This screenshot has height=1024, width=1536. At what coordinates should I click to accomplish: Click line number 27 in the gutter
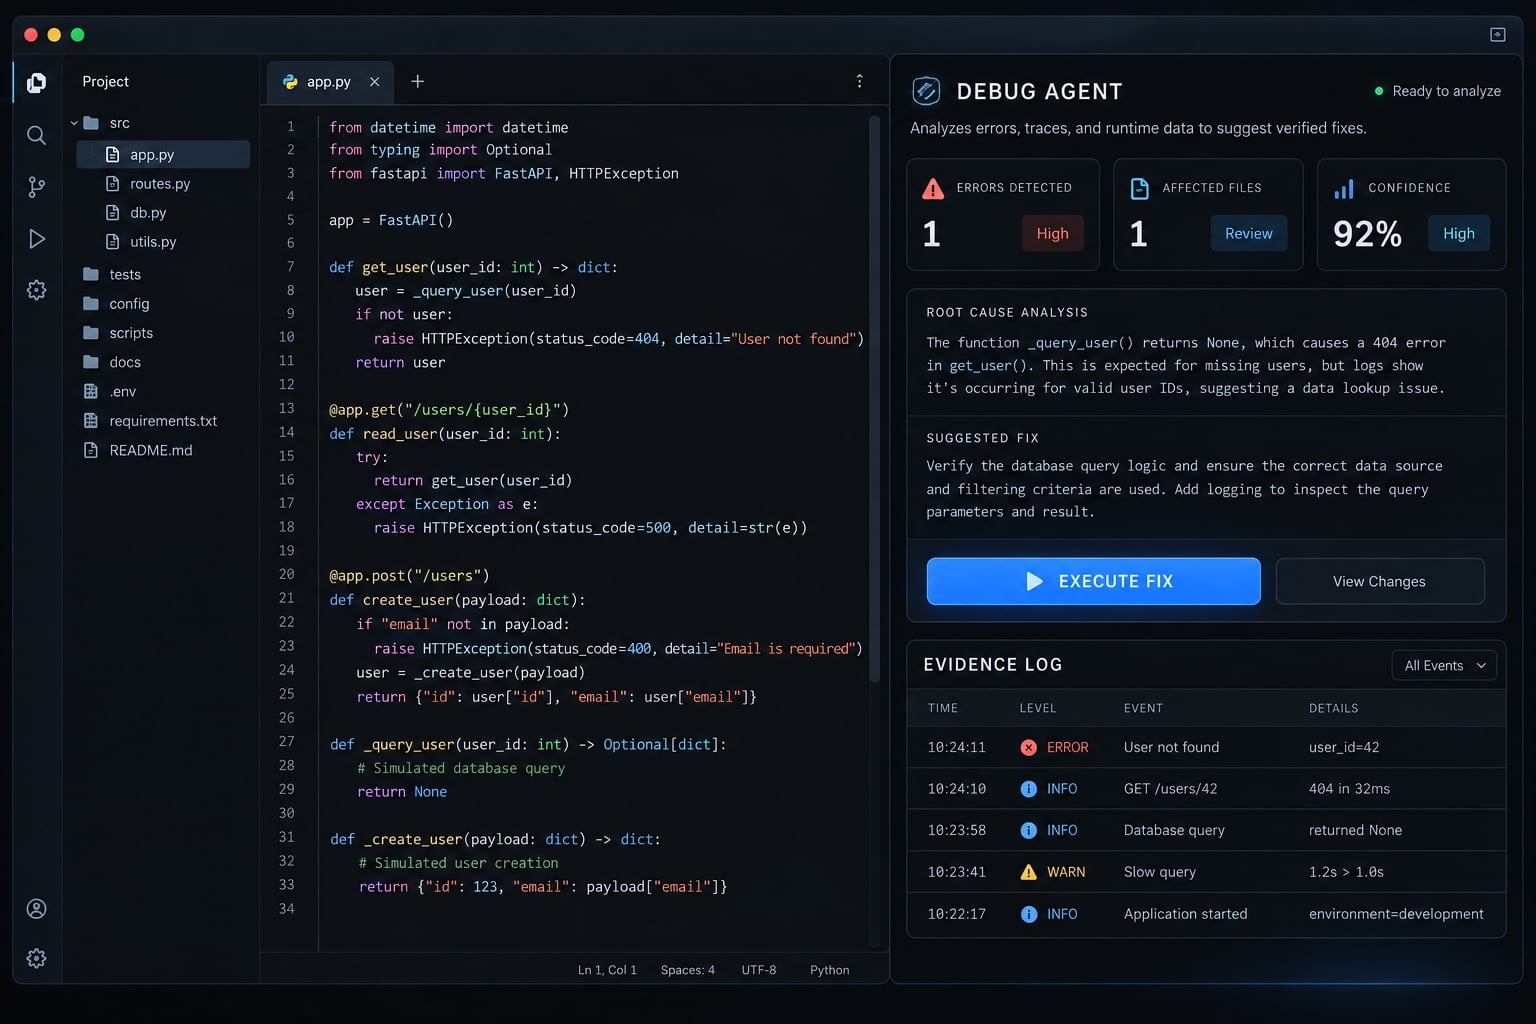click(x=287, y=741)
